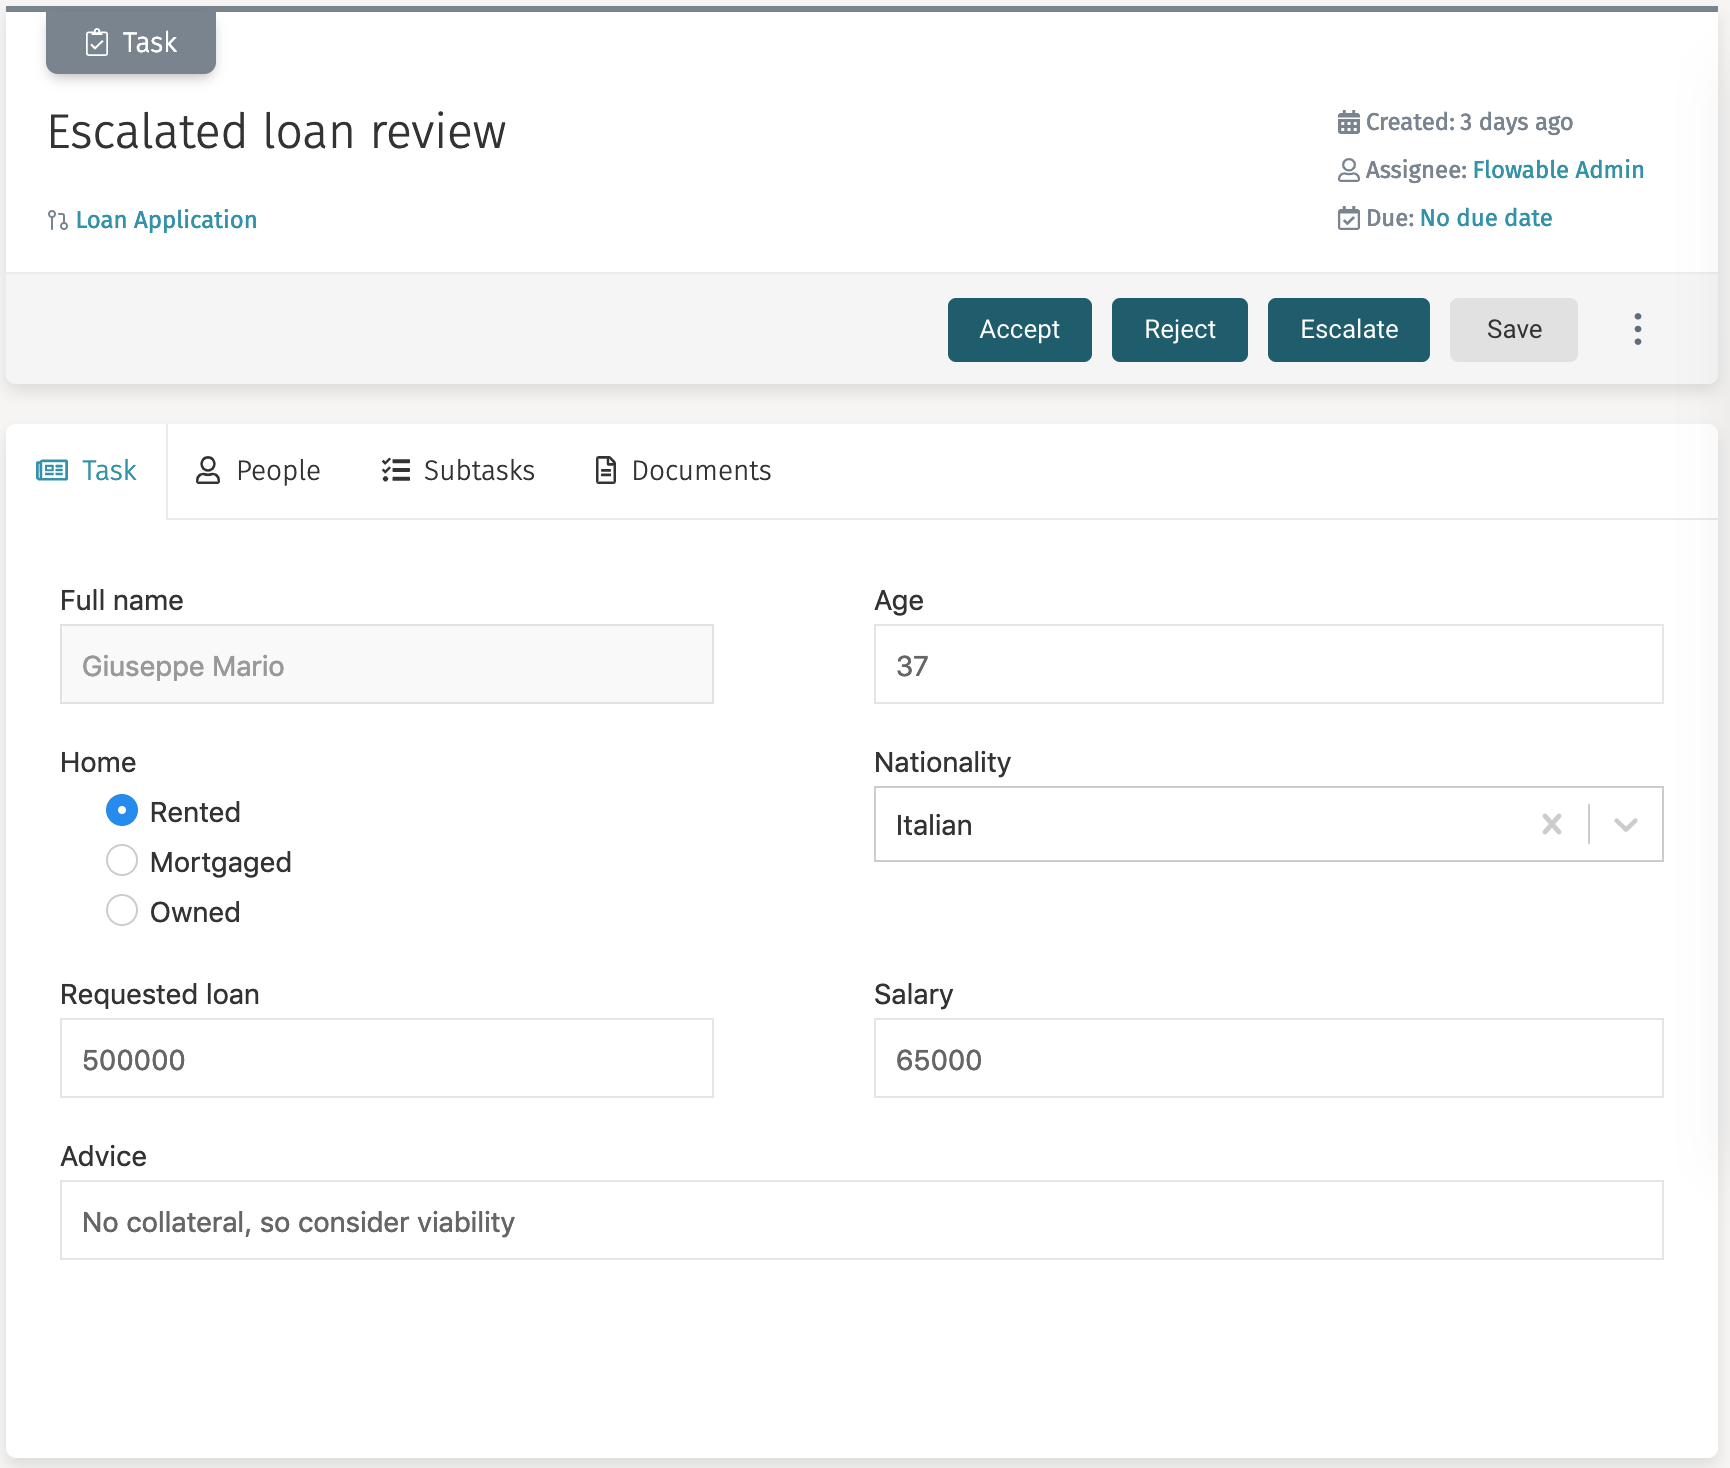Switch to the People tab
1730x1468 pixels.
click(258, 470)
